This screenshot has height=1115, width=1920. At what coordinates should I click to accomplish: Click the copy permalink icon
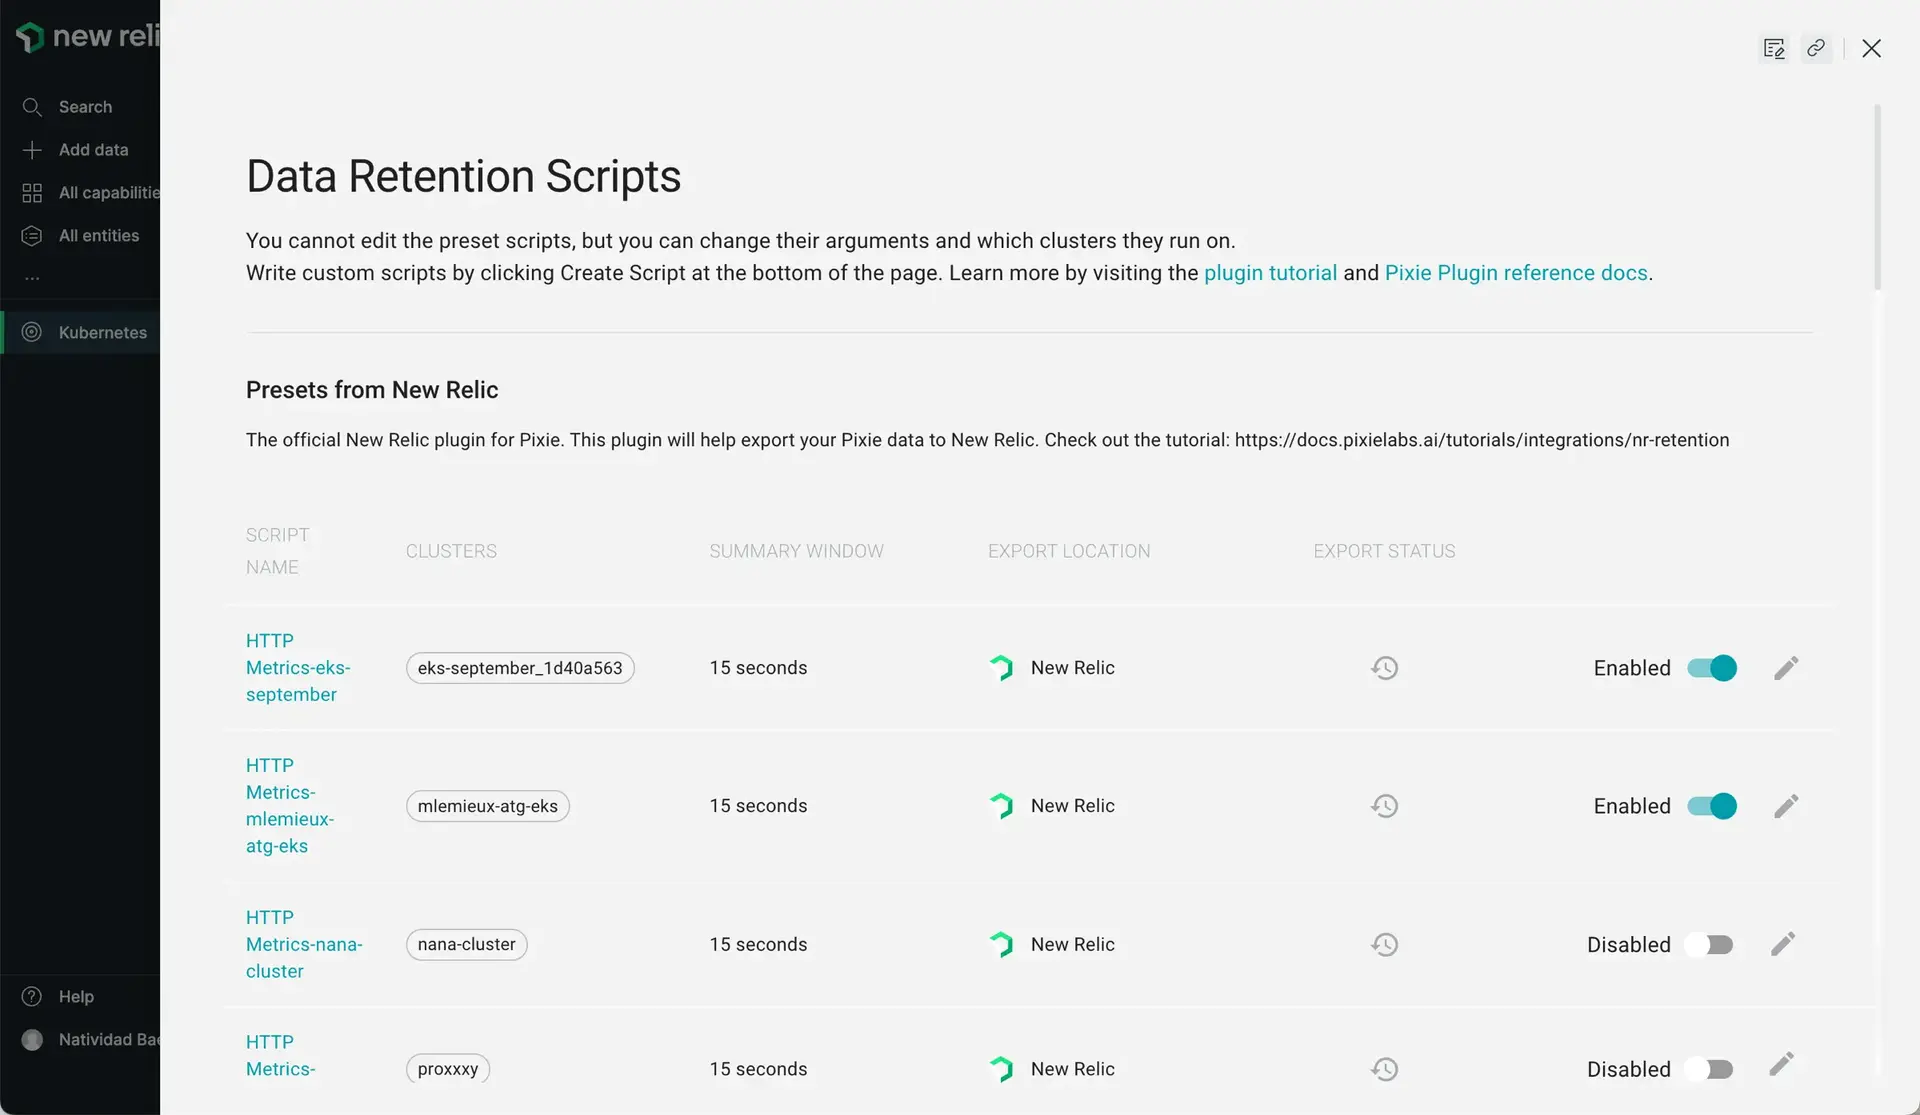tap(1816, 48)
